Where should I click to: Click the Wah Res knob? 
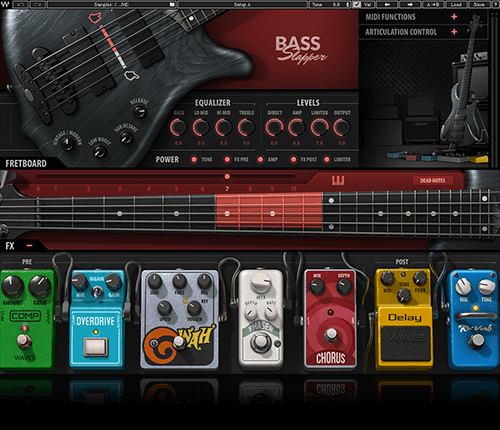click(204, 281)
